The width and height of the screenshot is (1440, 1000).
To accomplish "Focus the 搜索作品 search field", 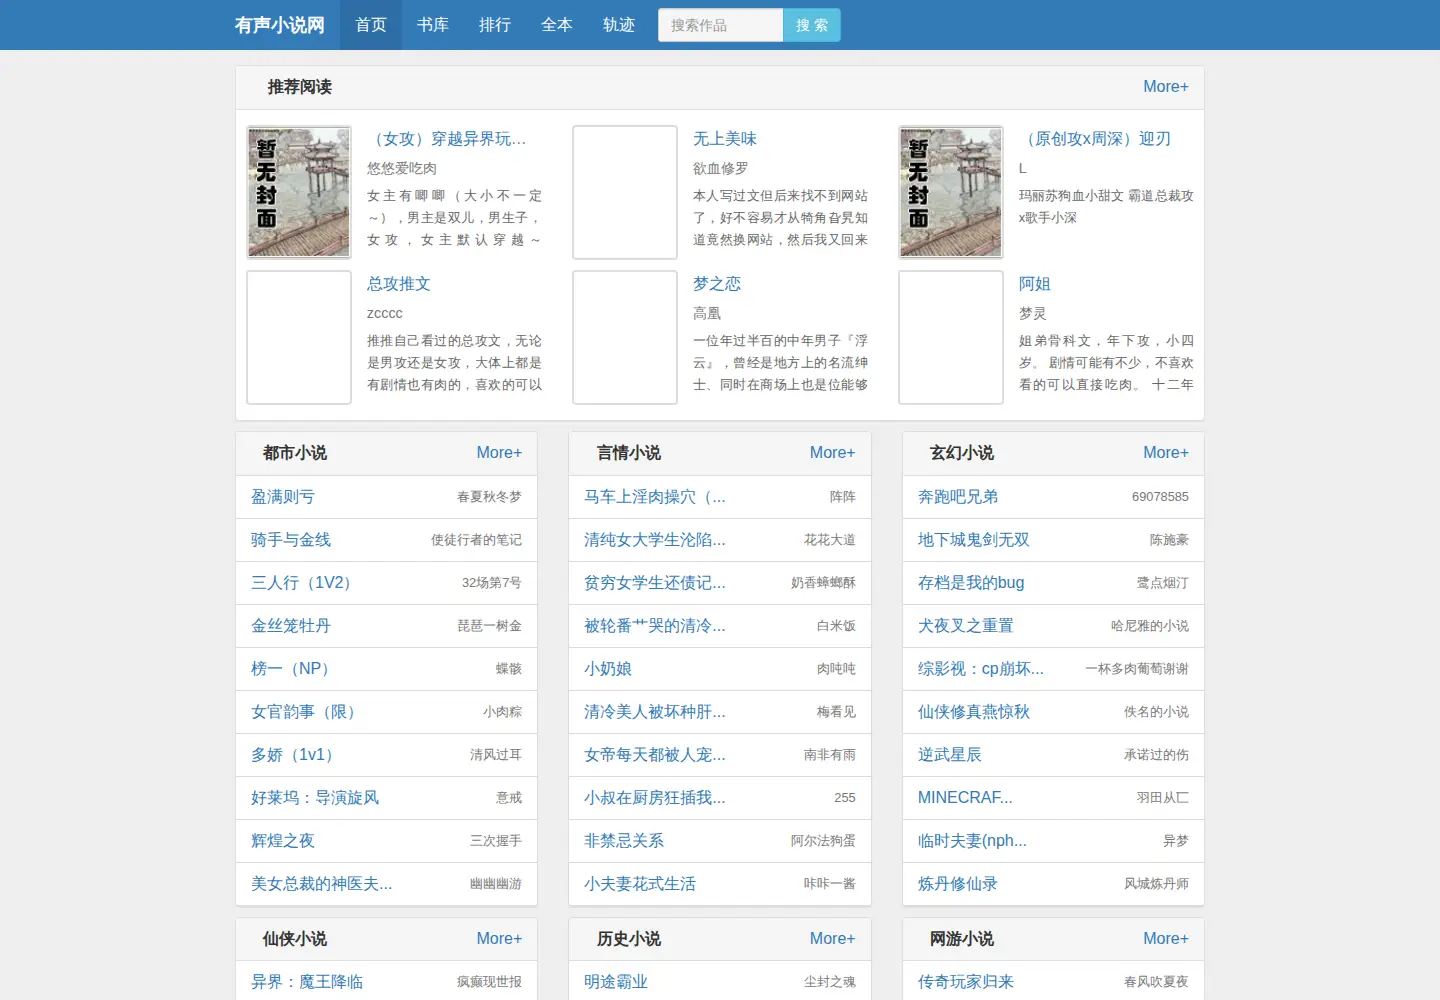I will [x=720, y=25].
